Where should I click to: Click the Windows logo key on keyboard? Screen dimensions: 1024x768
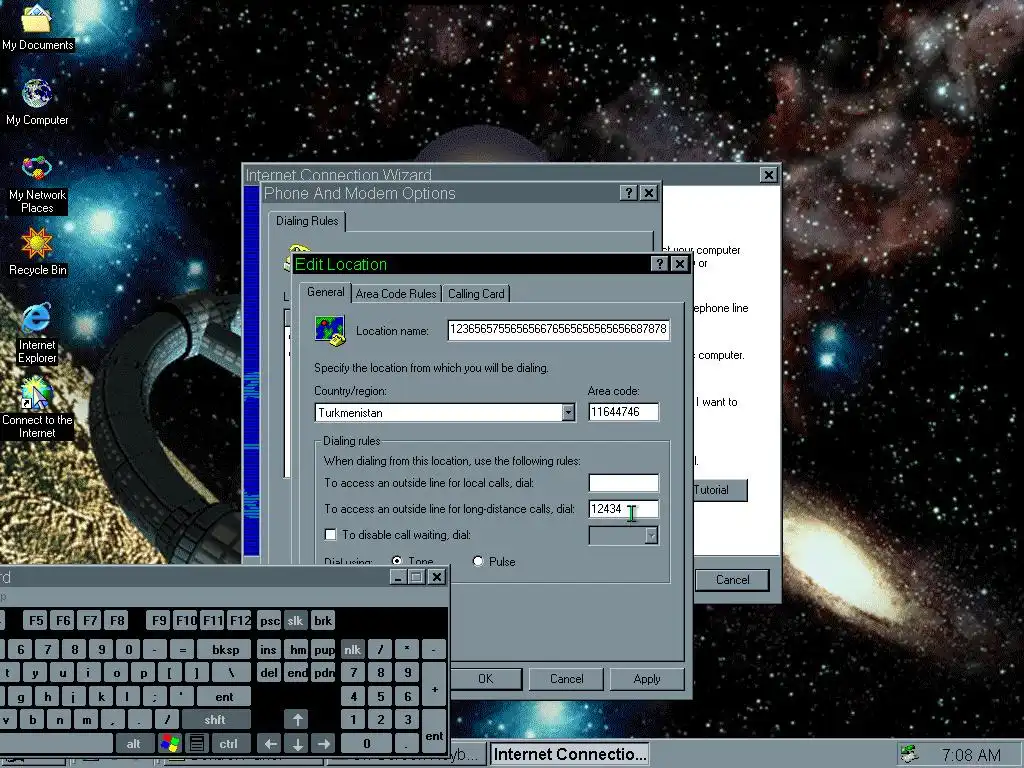(x=170, y=743)
